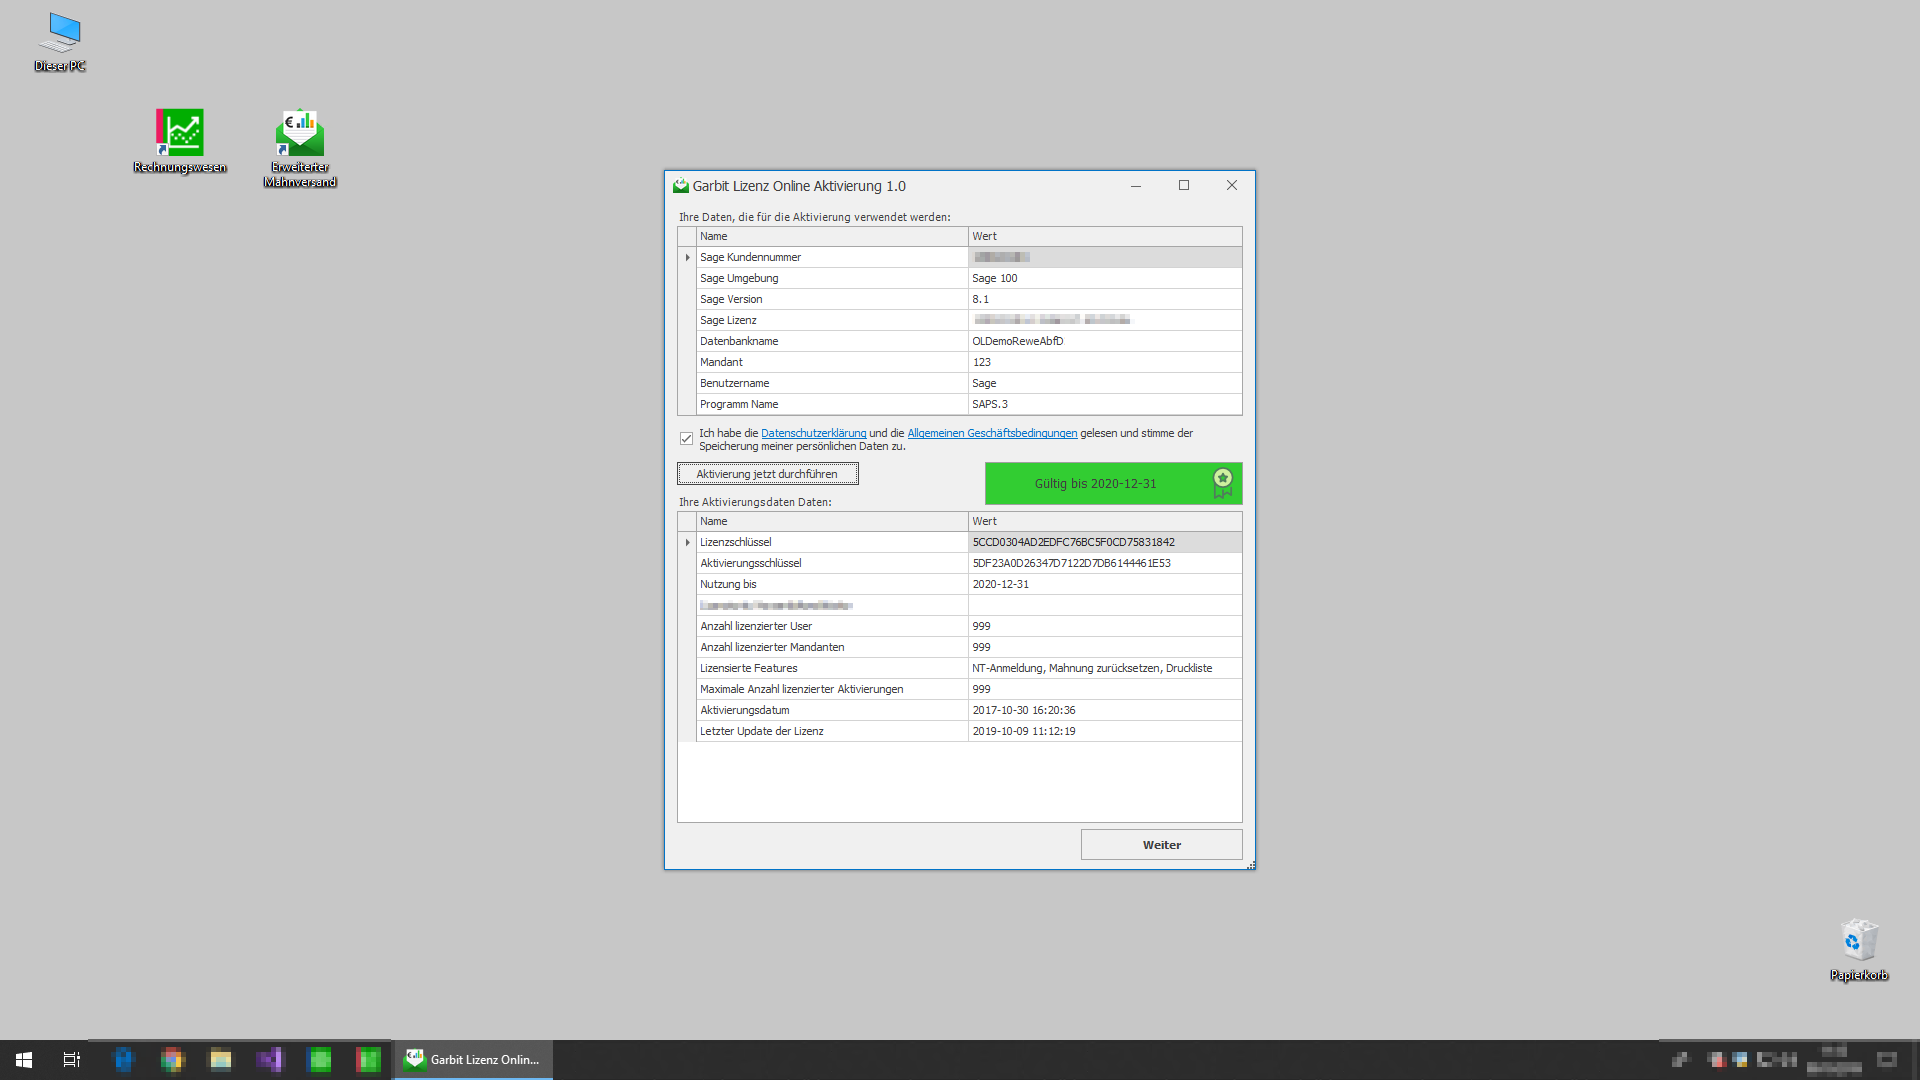This screenshot has height=1080, width=1920.
Task: Open Allgemeinen Geschäftsbedingungen link
Action: coord(991,434)
